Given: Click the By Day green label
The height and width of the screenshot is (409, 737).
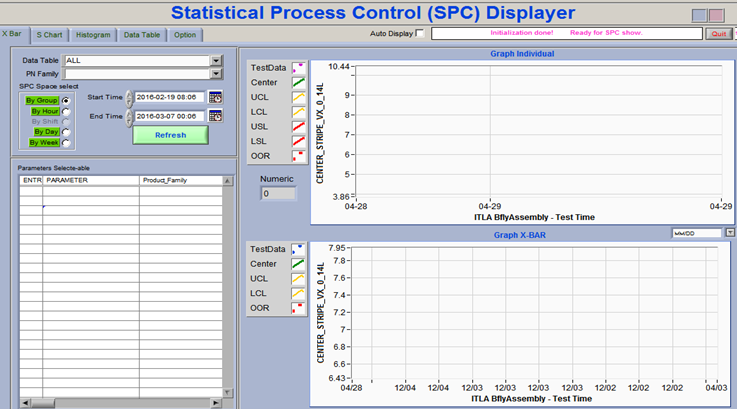Looking at the screenshot, I should point(47,132).
